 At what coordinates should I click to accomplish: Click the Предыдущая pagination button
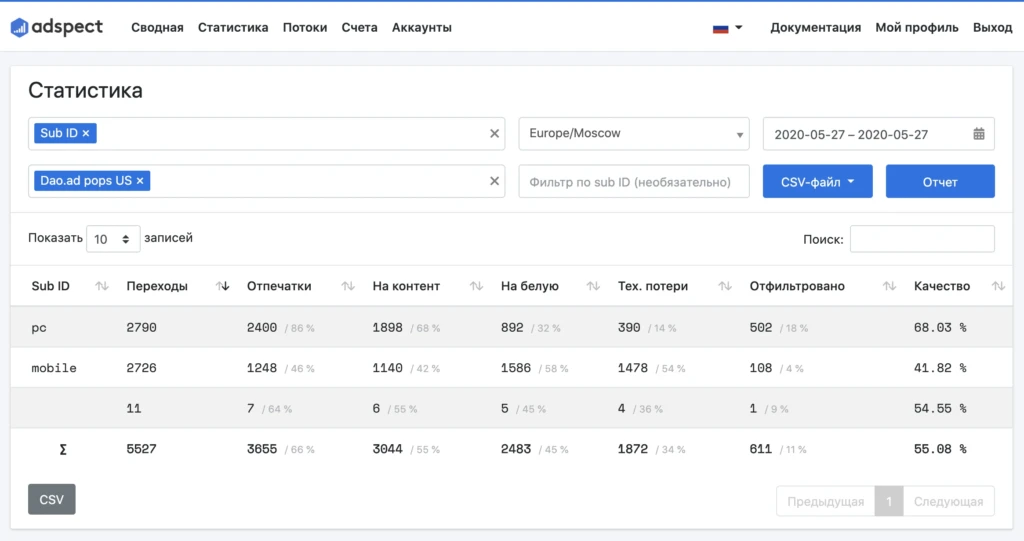825,501
